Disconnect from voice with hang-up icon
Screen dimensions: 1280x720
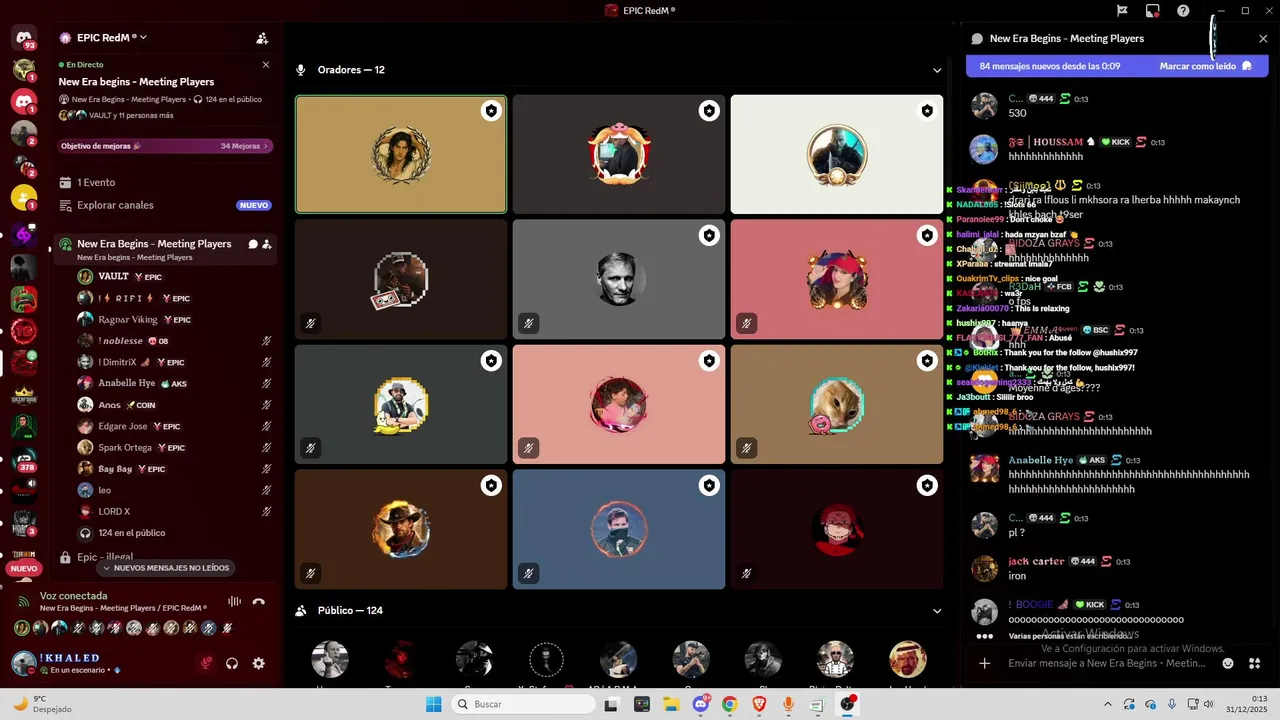259,601
